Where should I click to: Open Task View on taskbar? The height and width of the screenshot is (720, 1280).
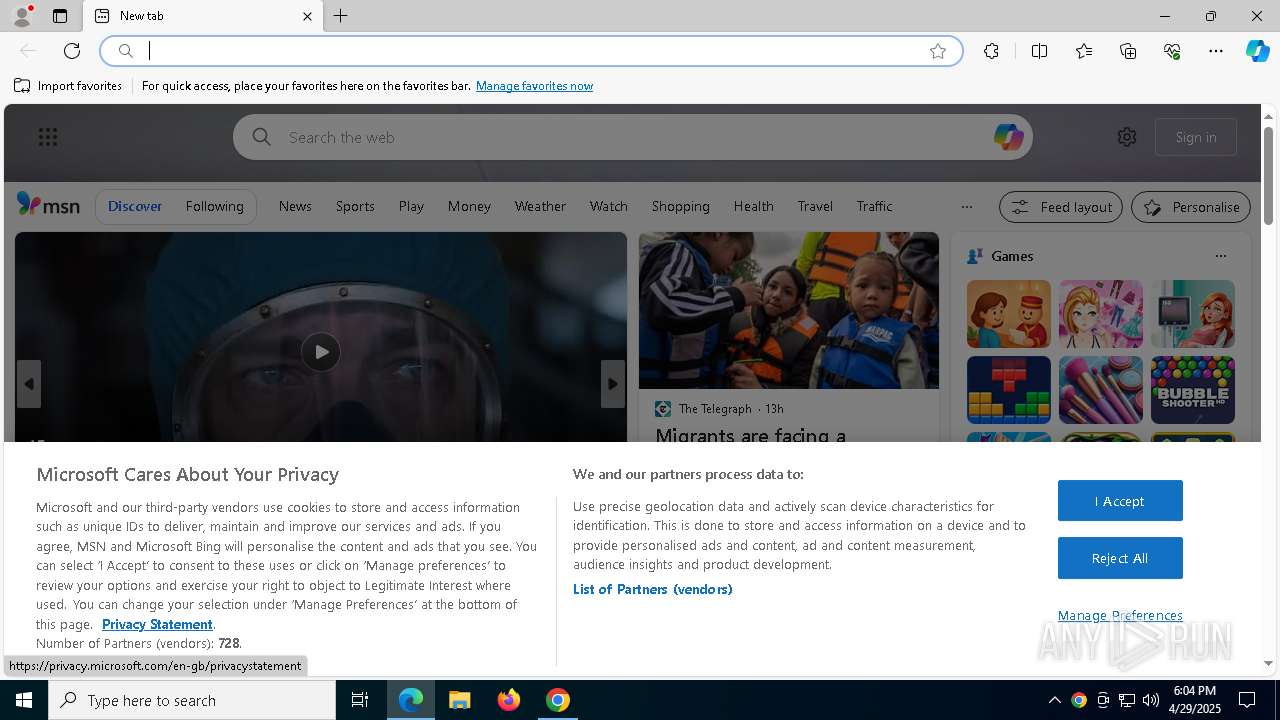[x=360, y=700]
